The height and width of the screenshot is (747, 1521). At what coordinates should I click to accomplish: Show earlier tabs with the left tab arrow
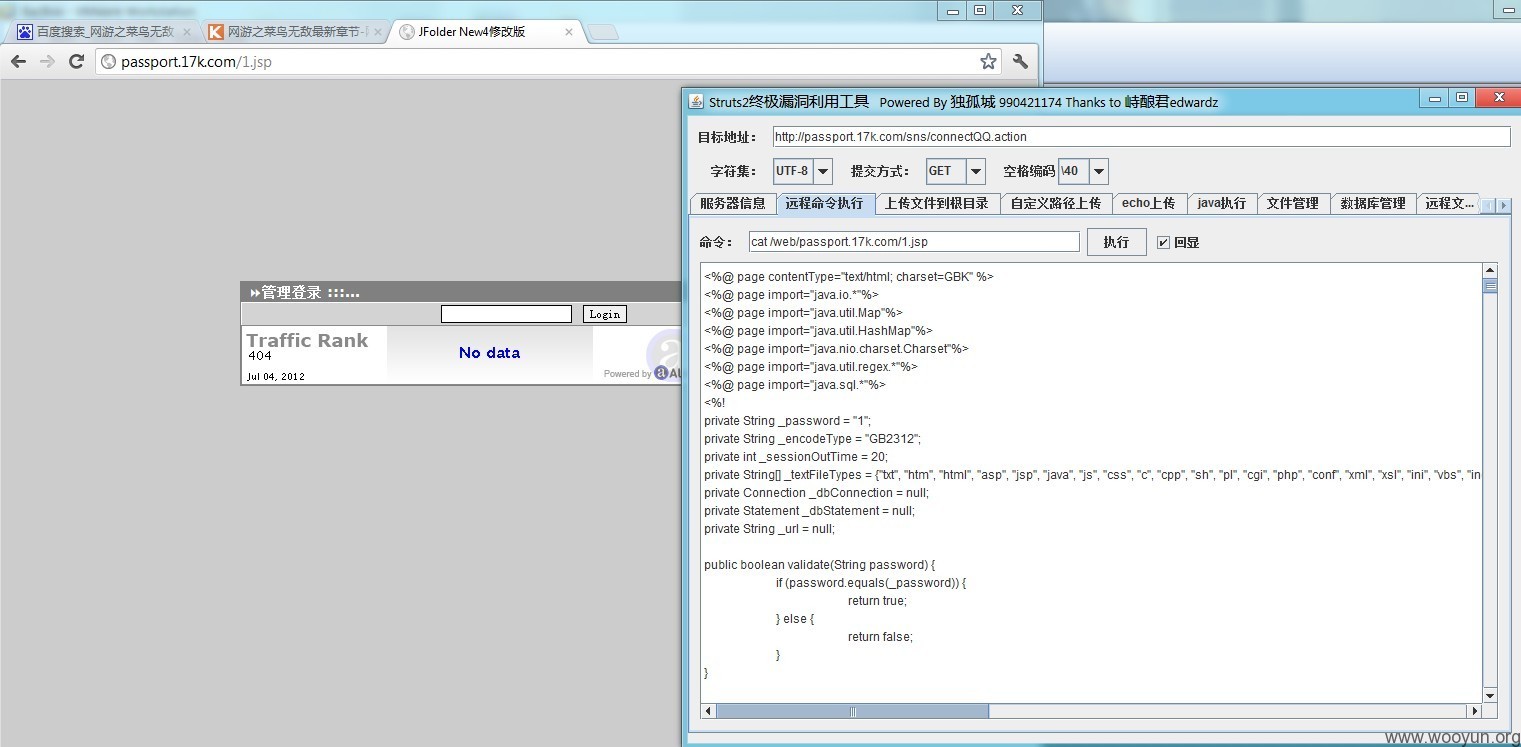pos(1487,205)
